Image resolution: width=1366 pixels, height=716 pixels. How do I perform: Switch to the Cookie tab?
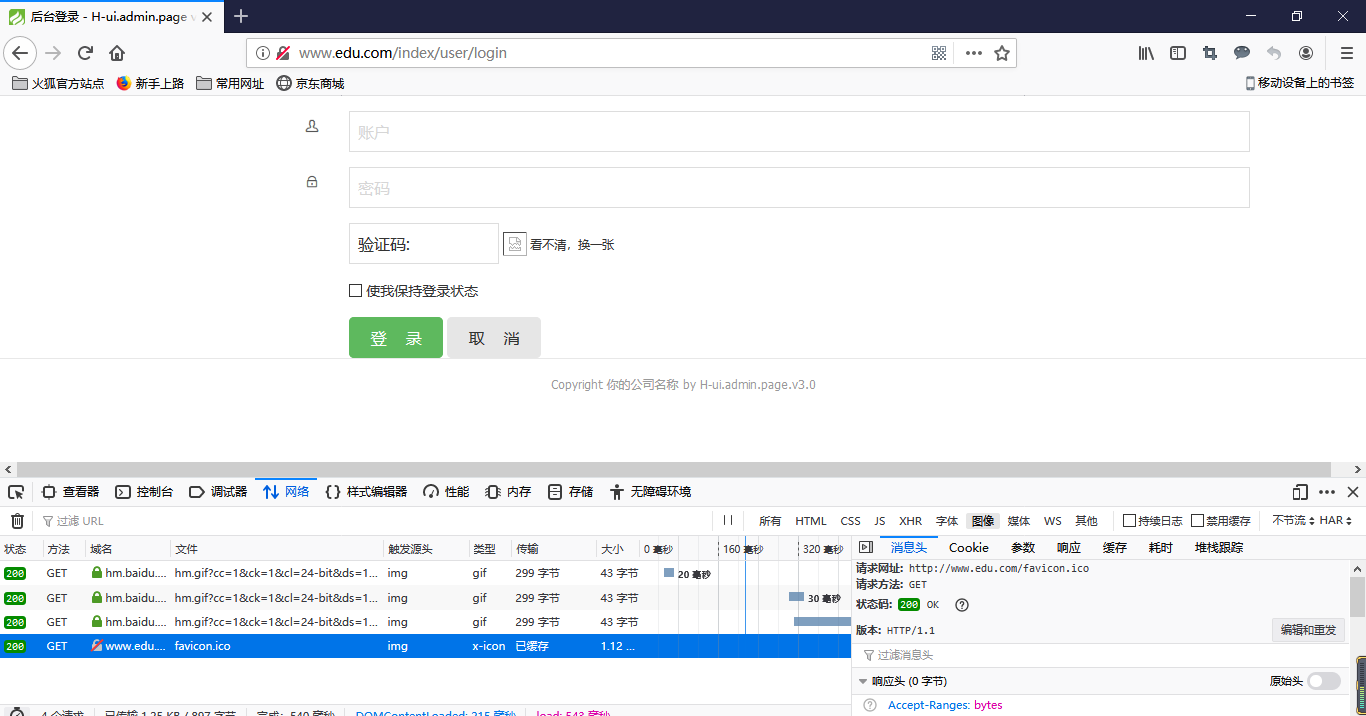point(968,547)
